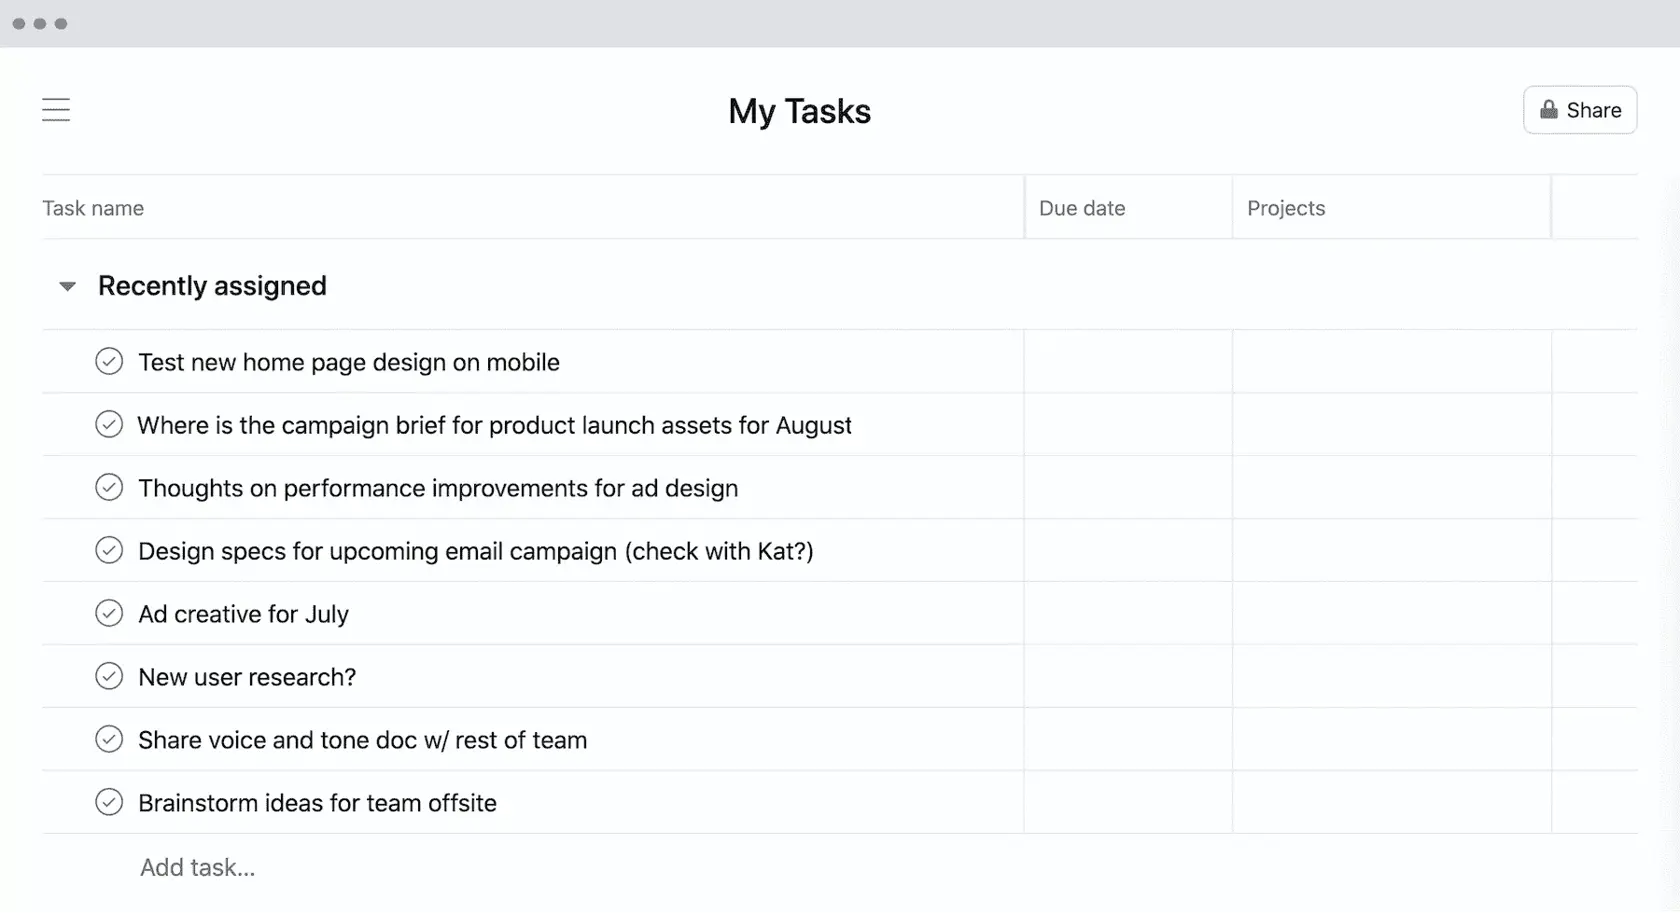Mark "Test new home page design" complete

tap(109, 361)
